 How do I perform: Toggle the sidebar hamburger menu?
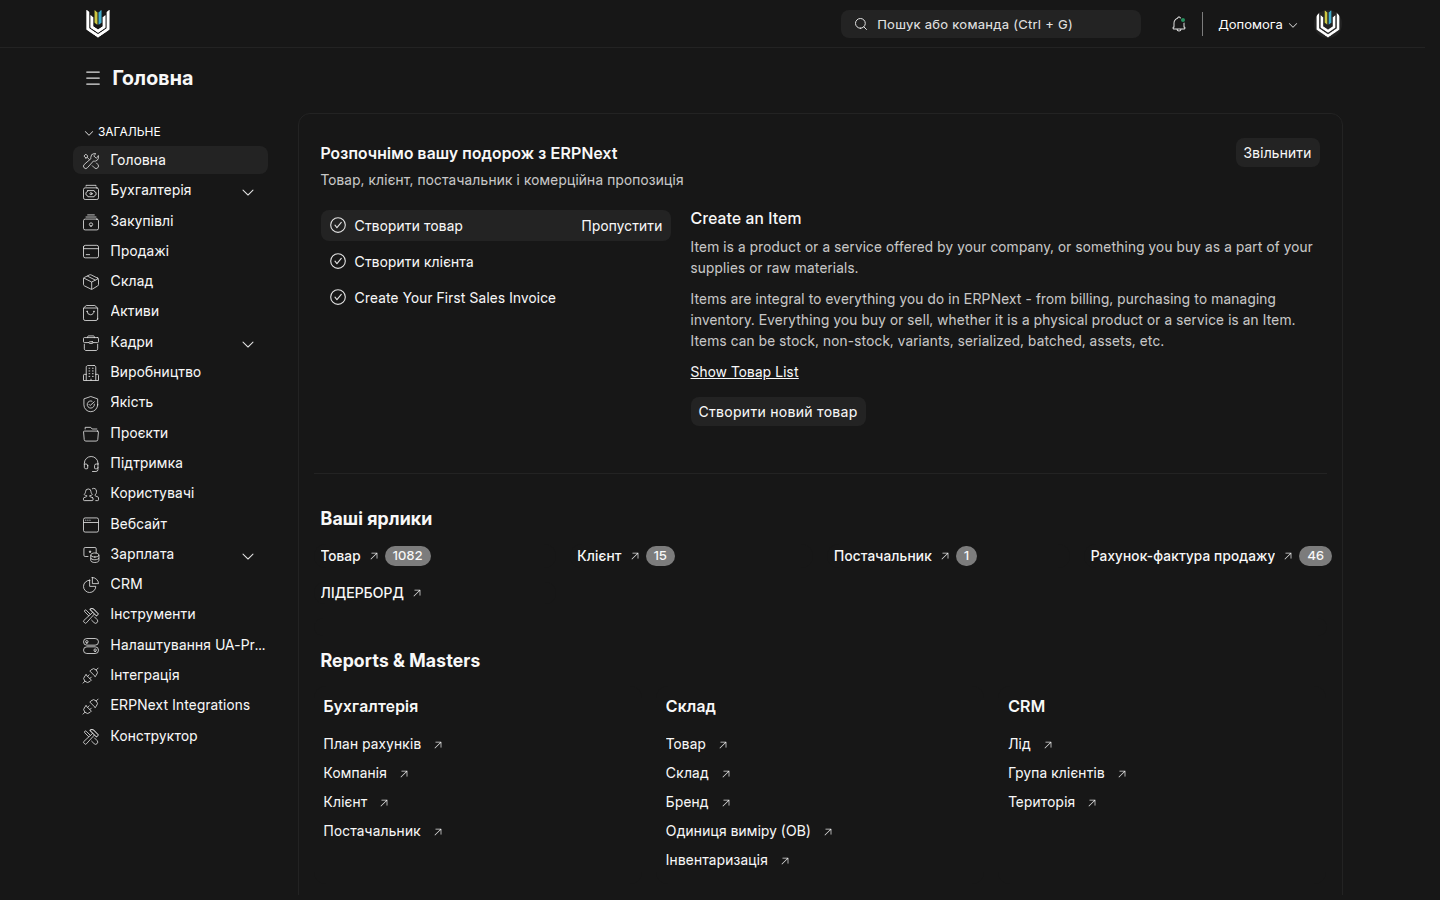pyautogui.click(x=93, y=78)
